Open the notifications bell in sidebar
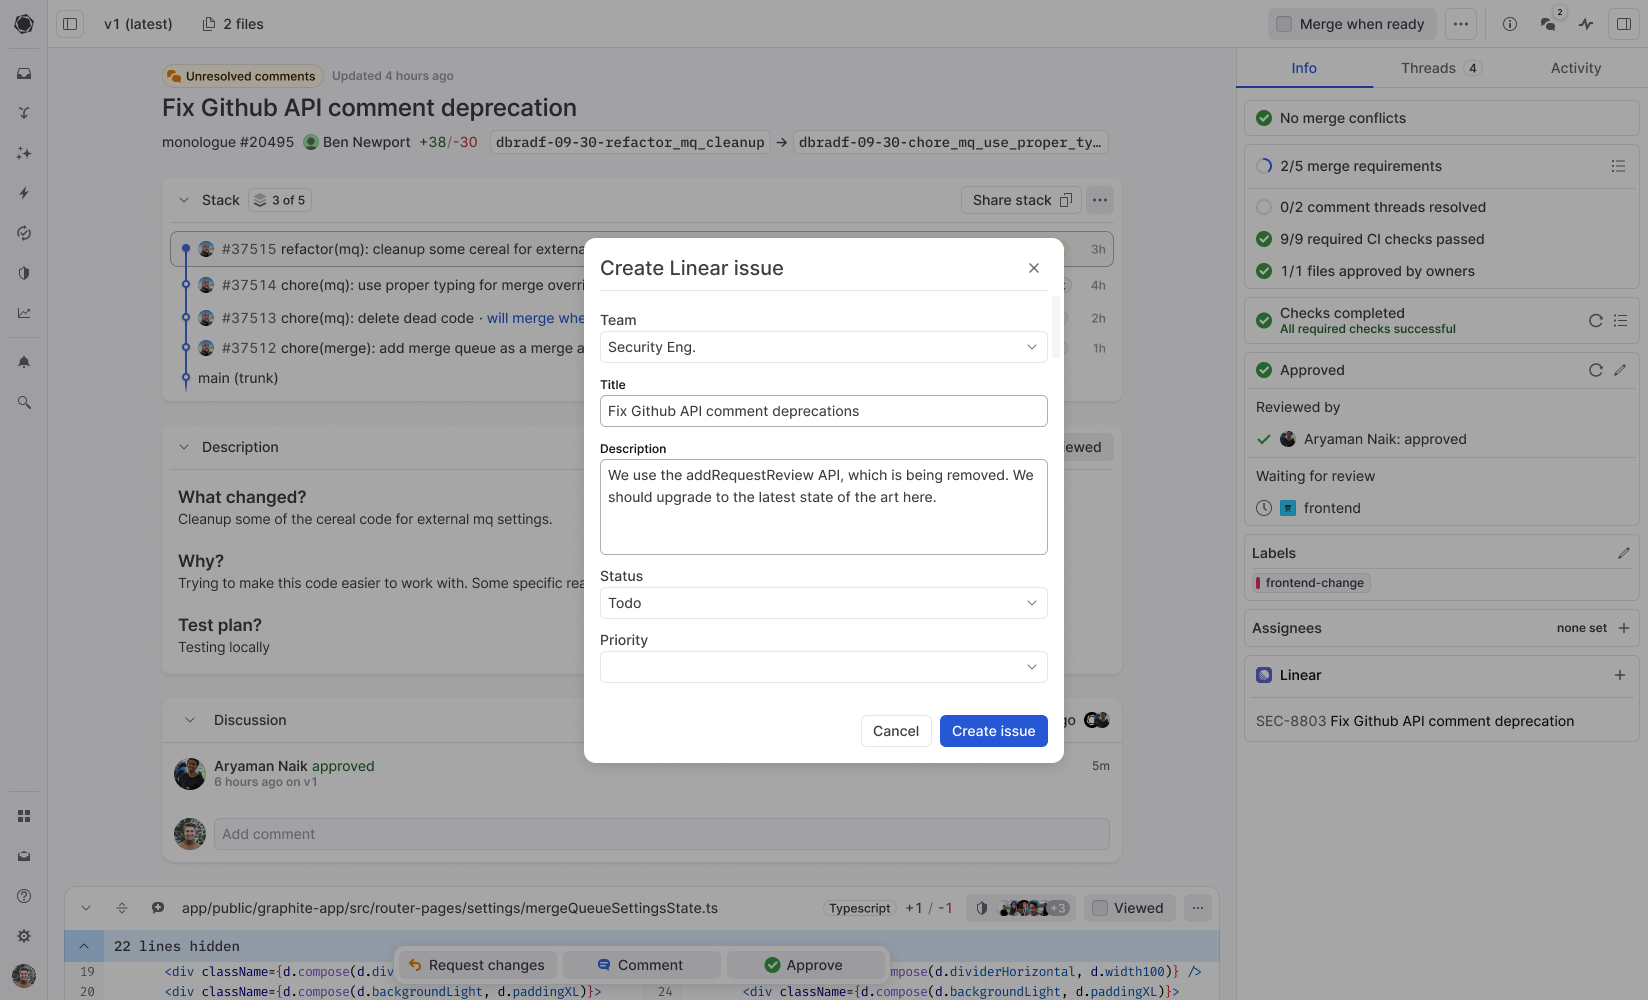 point(24,362)
